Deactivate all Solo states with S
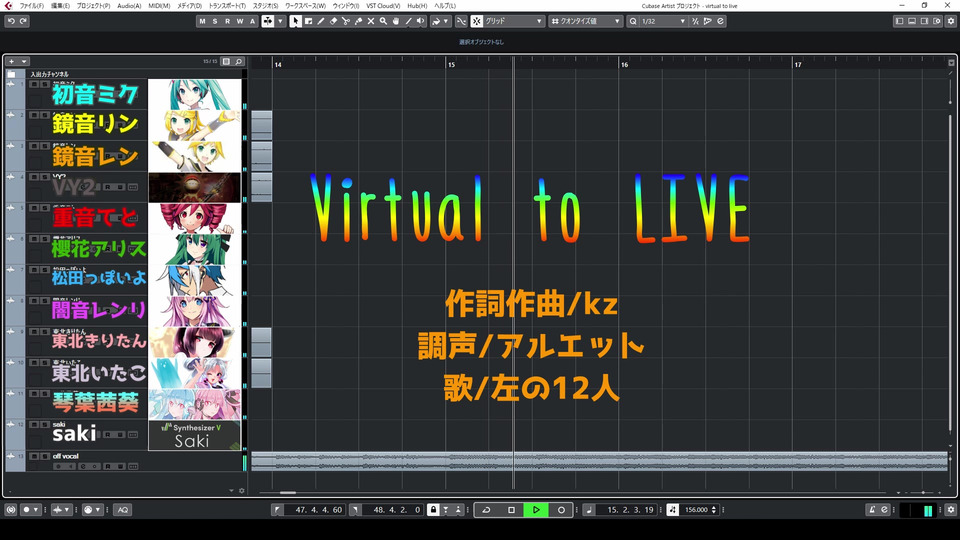Screen dimensions: 960x540 point(215,21)
